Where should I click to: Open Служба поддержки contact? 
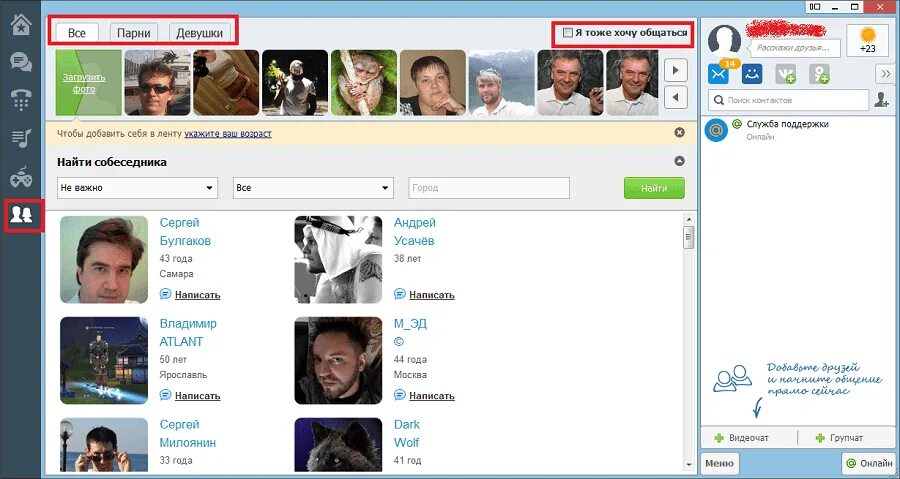798,130
